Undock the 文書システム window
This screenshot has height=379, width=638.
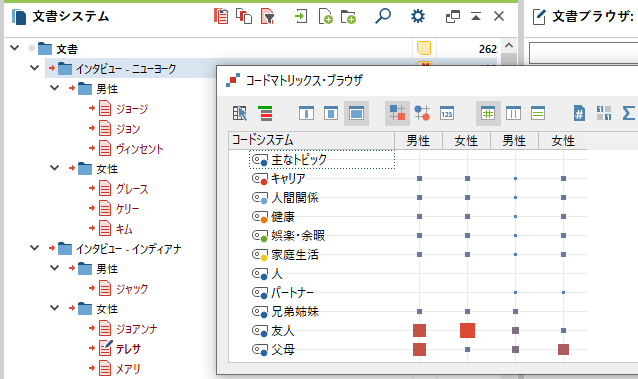point(452,17)
